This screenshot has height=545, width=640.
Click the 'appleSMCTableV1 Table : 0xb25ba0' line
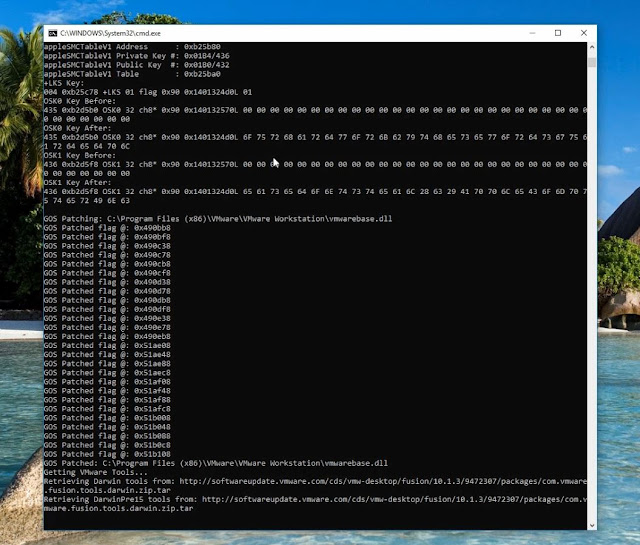[x=132, y=74]
